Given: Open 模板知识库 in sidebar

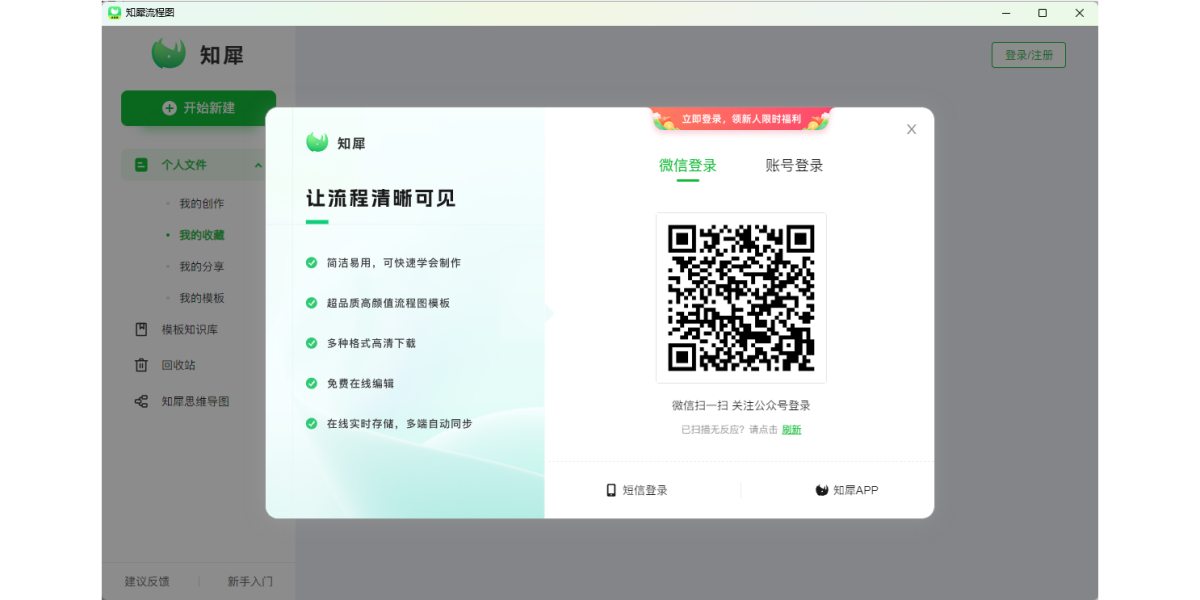Looking at the screenshot, I should (189, 330).
